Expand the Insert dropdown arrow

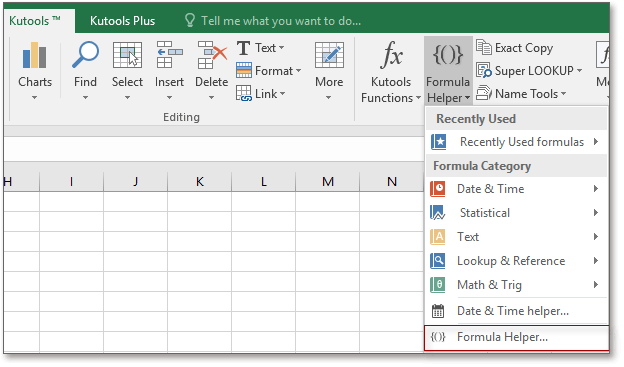[x=170, y=98]
